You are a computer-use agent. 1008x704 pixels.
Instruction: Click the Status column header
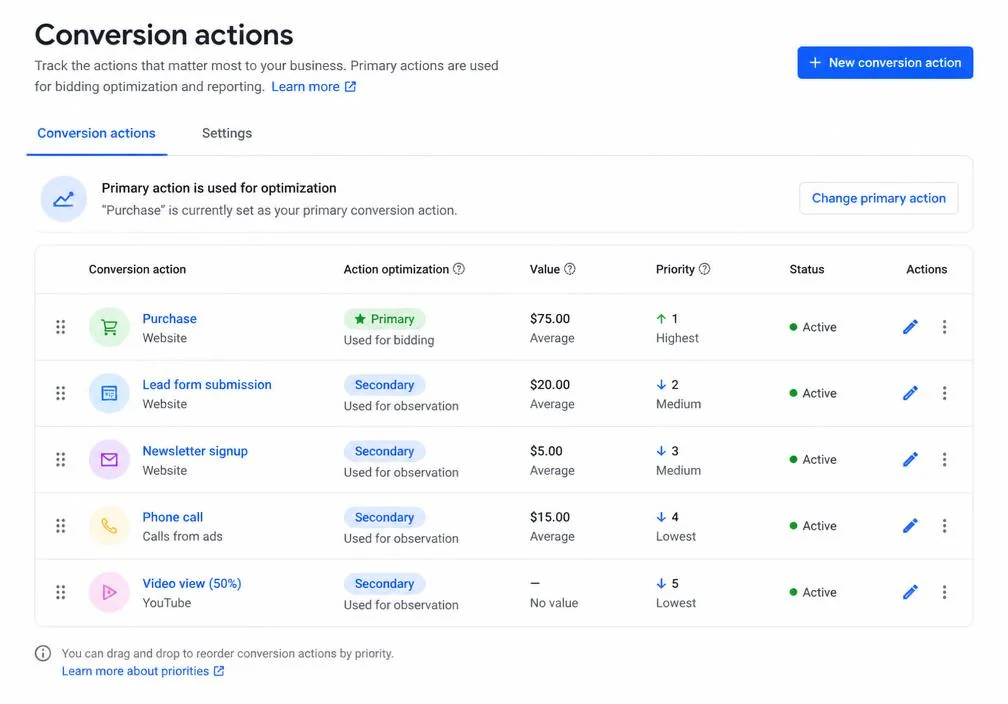click(x=807, y=269)
